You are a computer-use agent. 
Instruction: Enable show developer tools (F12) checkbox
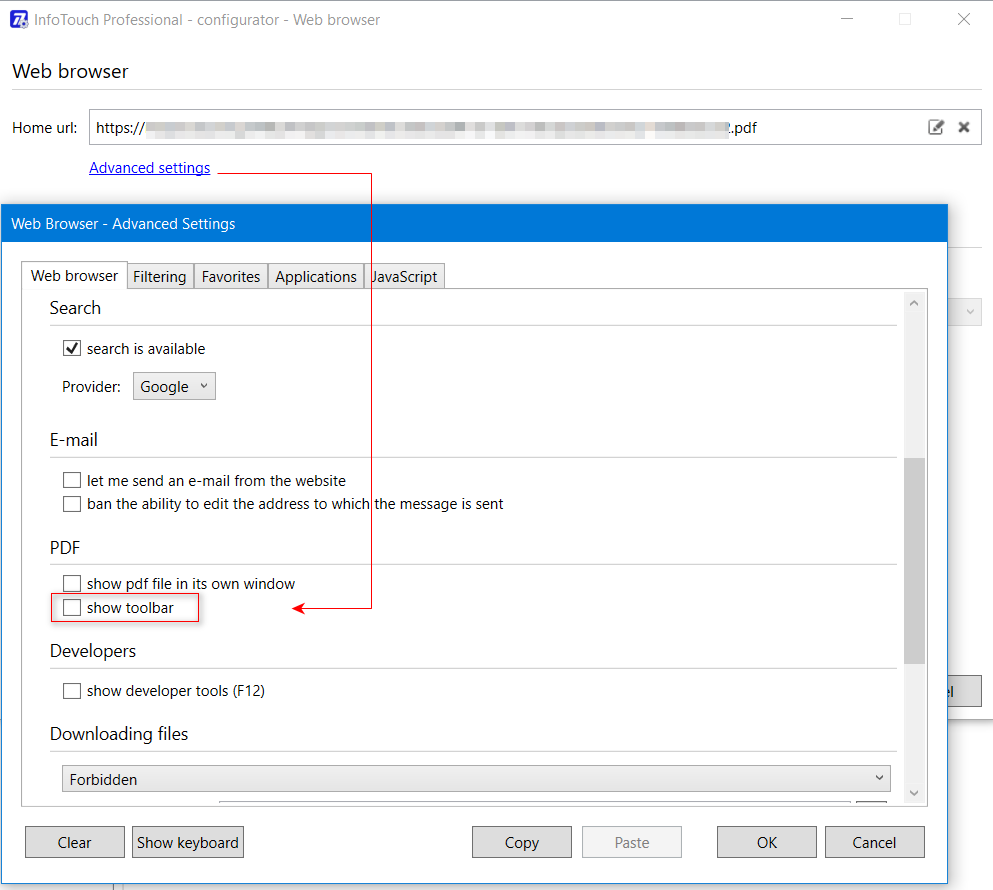coord(72,690)
